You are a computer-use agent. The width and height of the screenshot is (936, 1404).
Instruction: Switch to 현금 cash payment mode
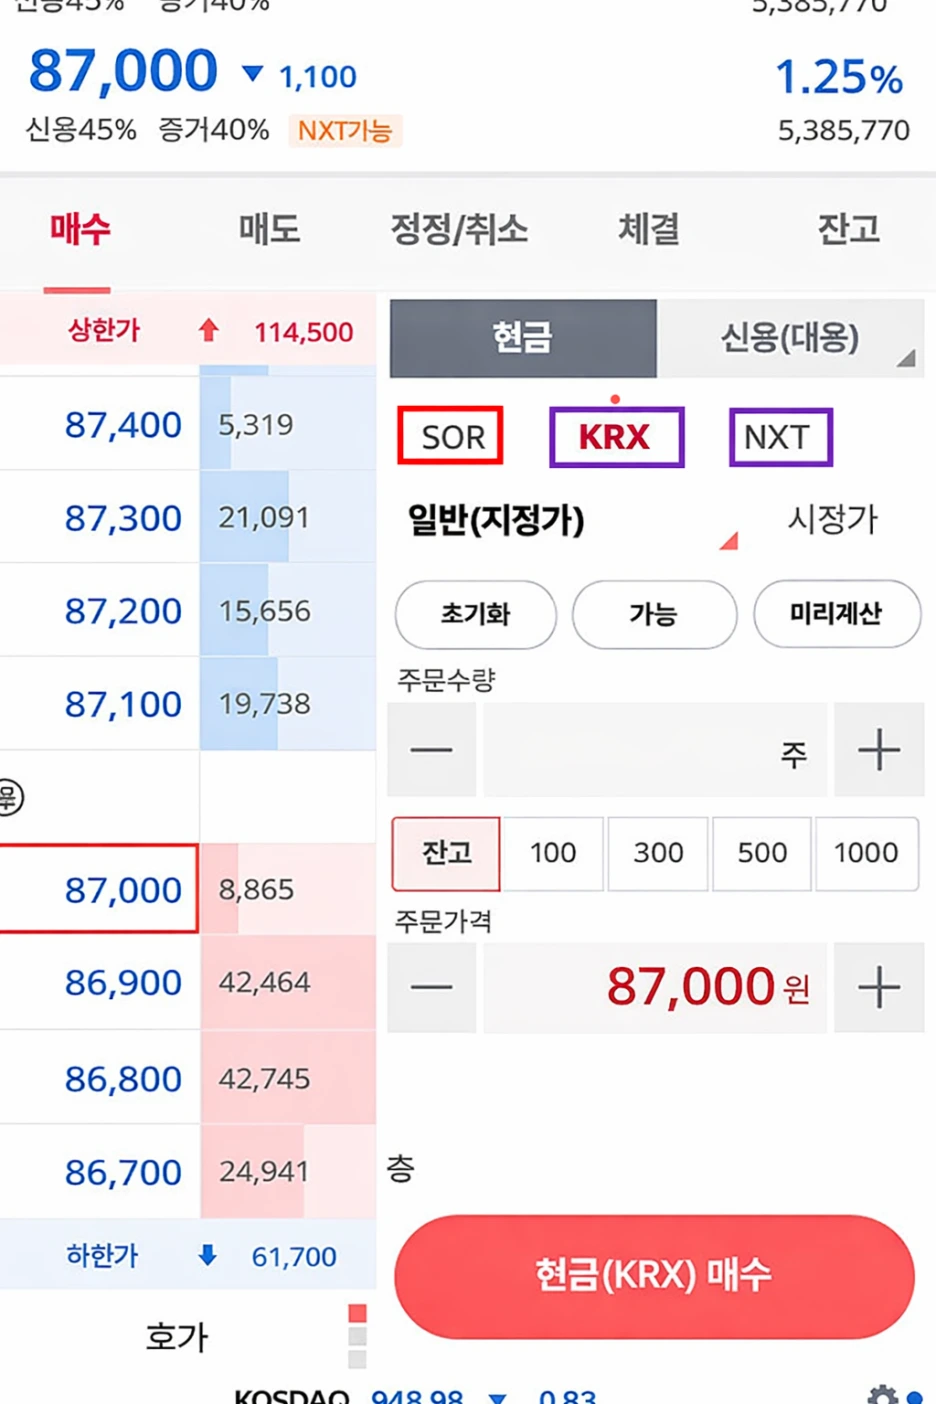[522, 339]
